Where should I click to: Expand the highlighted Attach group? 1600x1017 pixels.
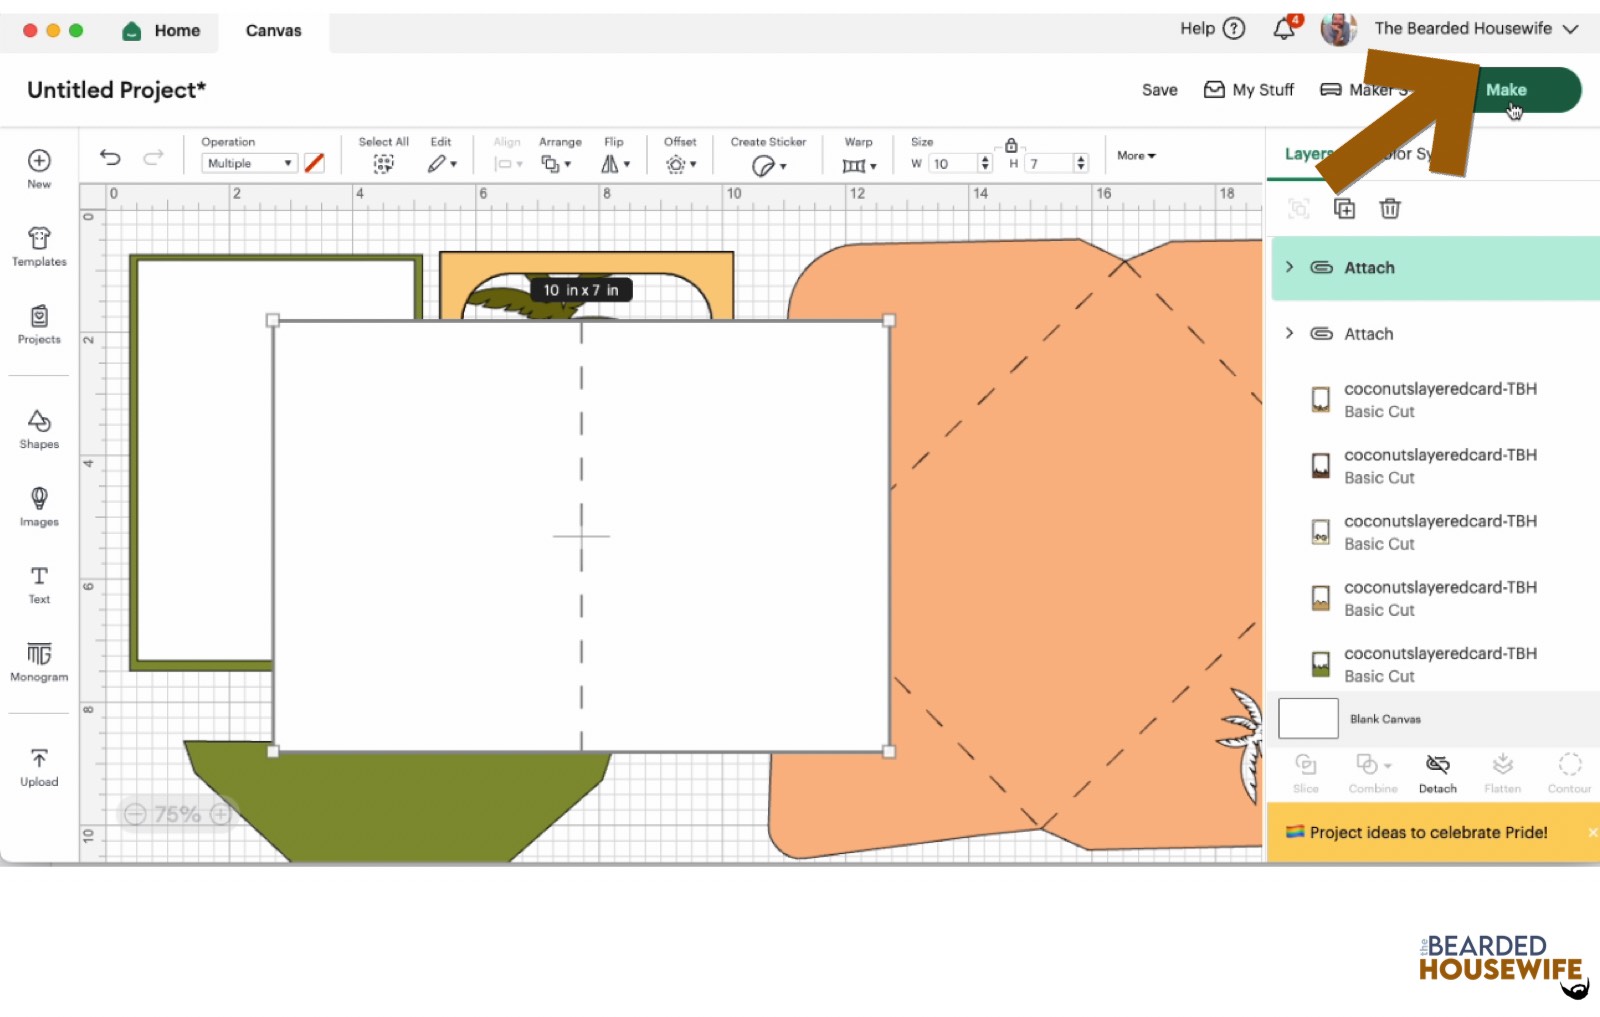(1289, 267)
